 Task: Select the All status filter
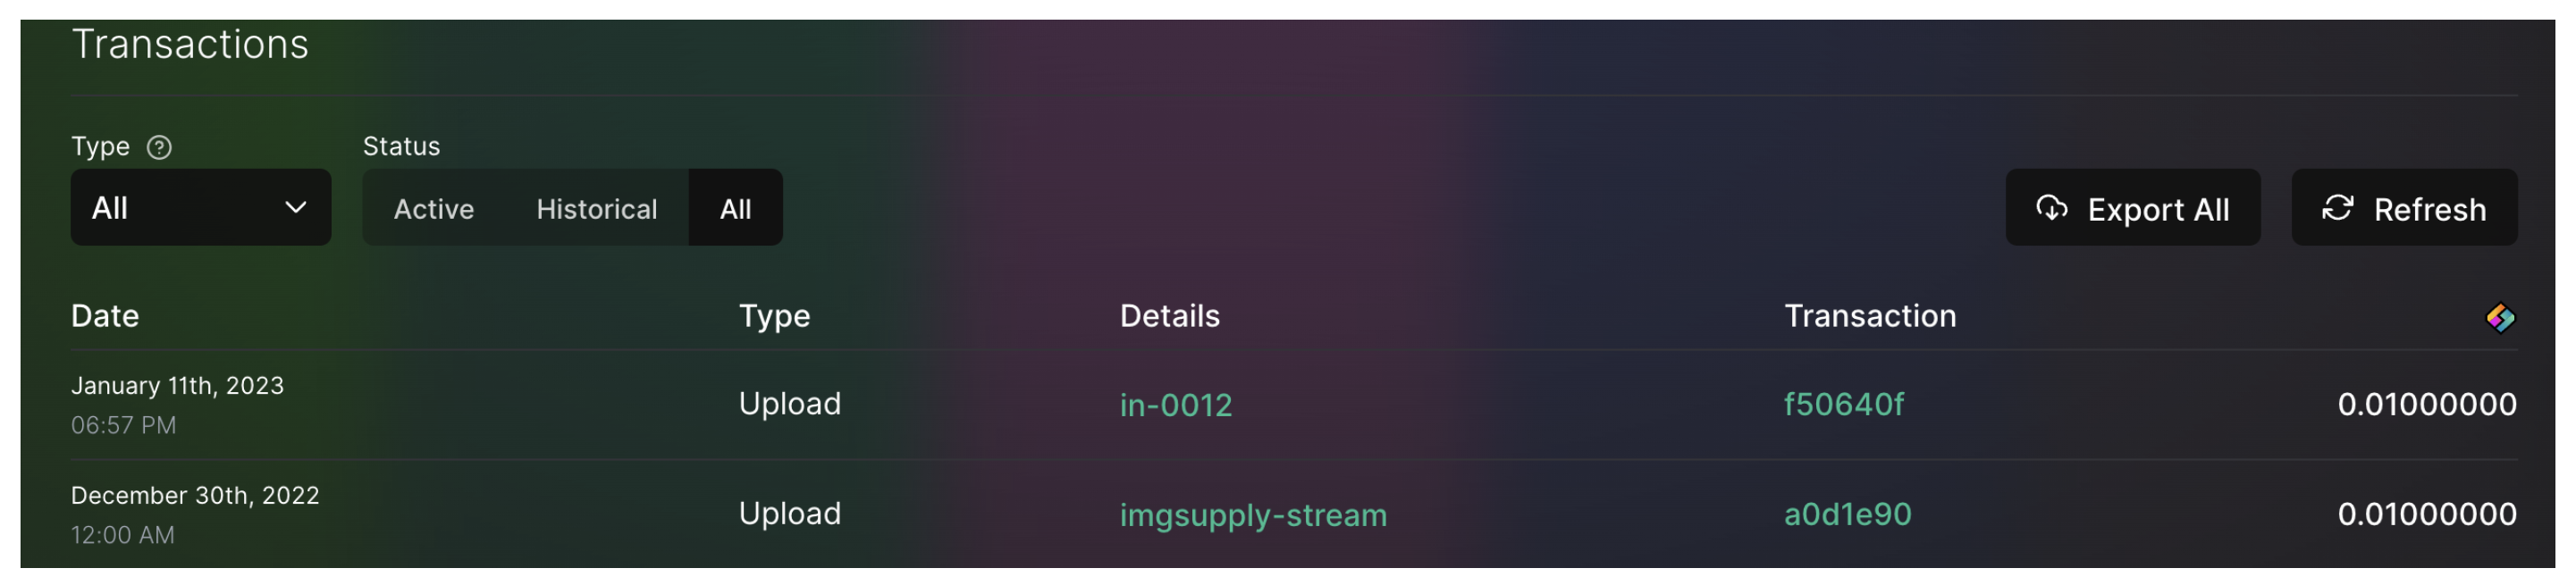[x=735, y=209]
